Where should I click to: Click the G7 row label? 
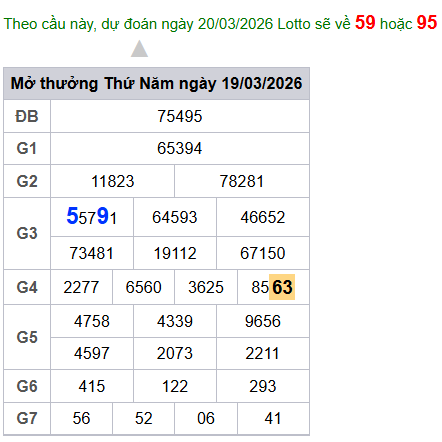click(x=27, y=418)
